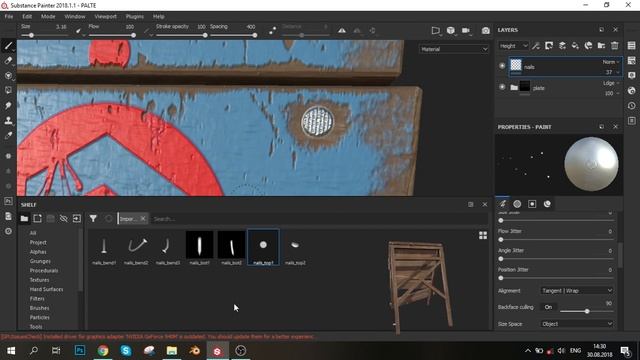Select the Polygon fill tool
640x360 pixels.
click(x=8, y=91)
